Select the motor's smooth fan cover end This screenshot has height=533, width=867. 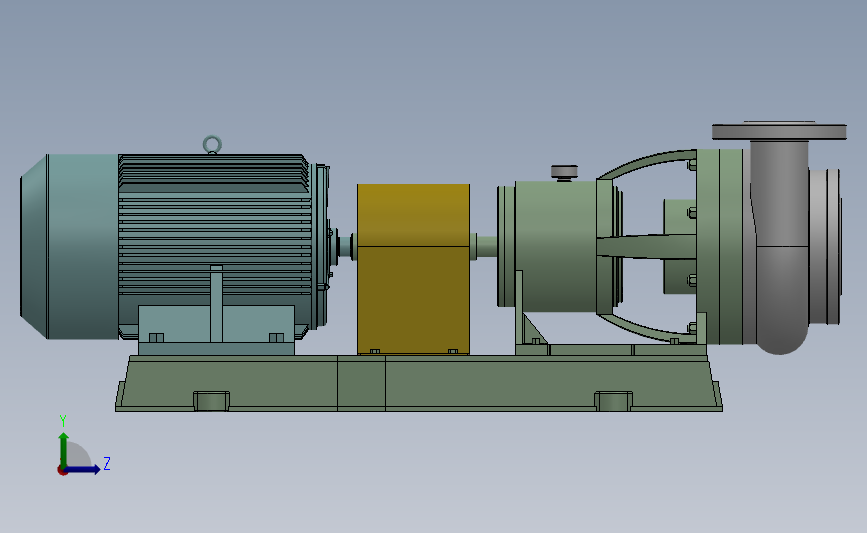click(69, 247)
